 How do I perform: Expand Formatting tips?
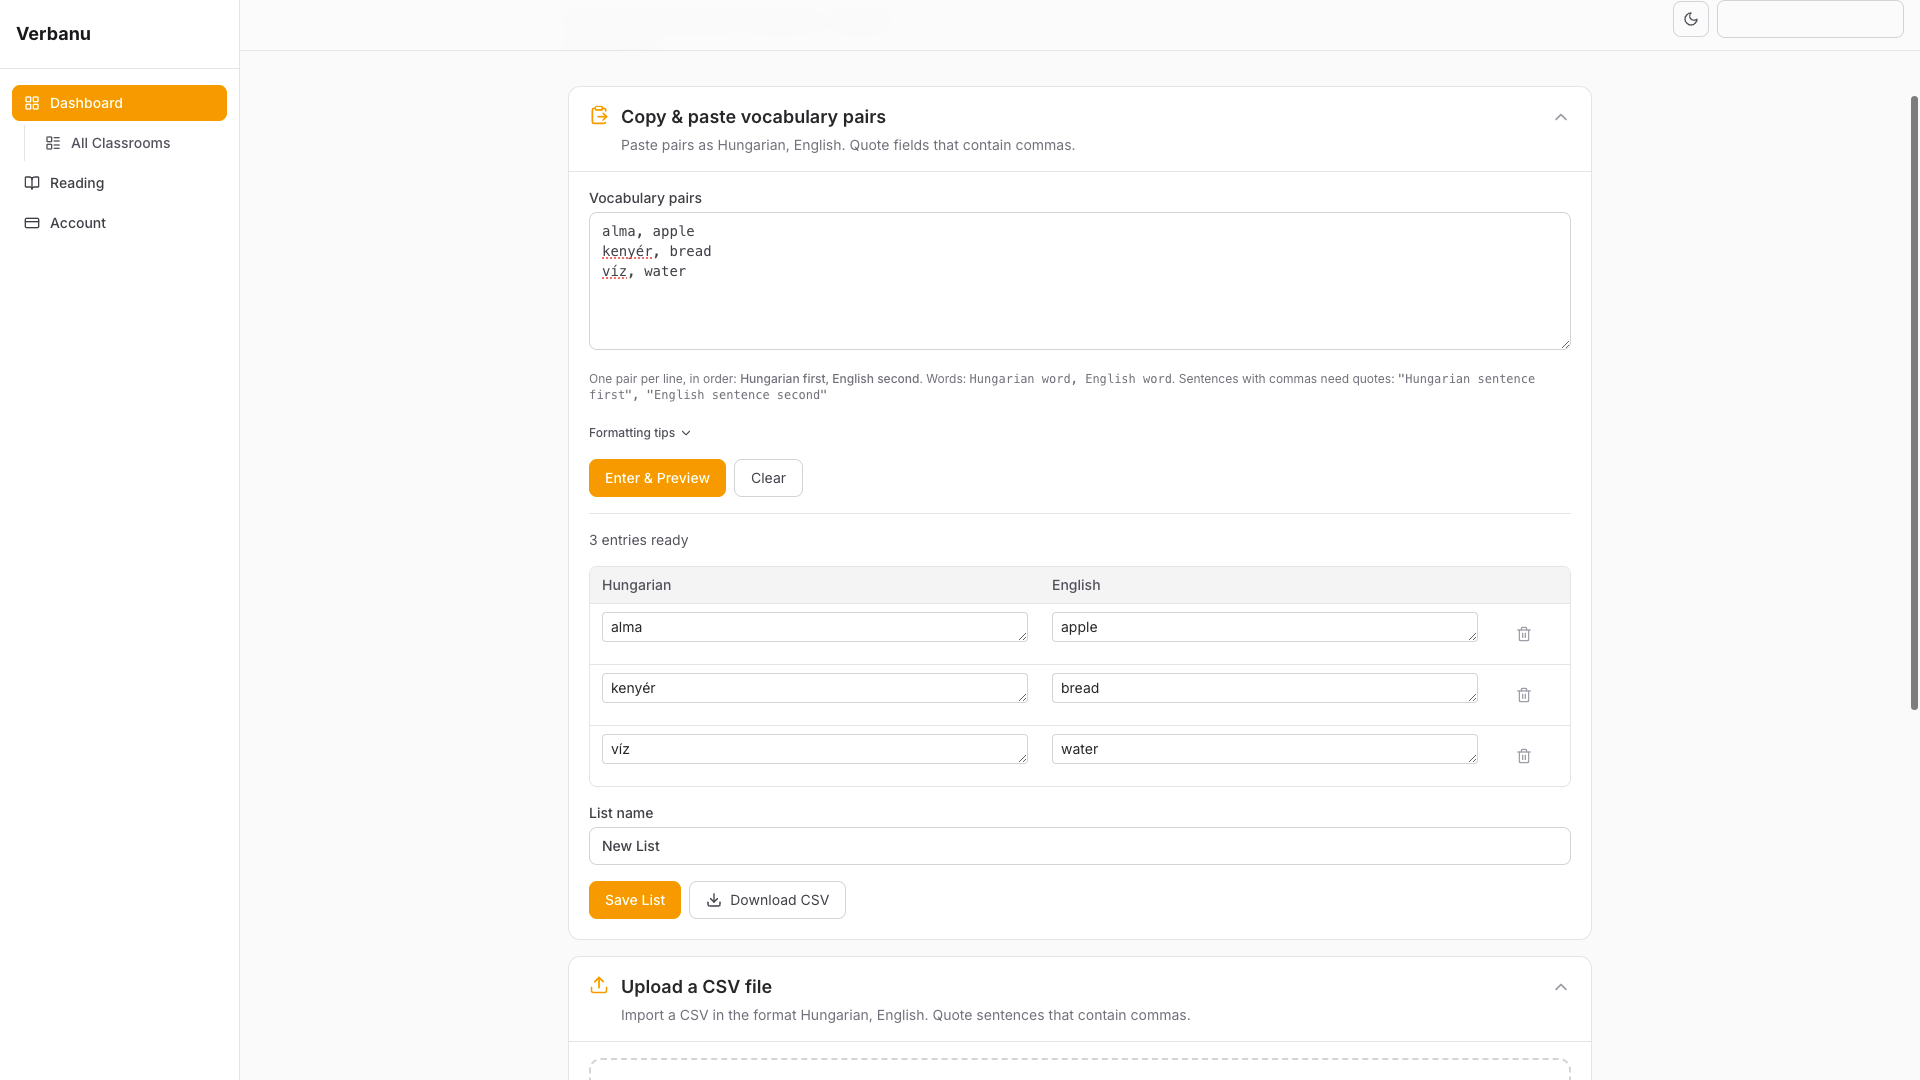640,433
